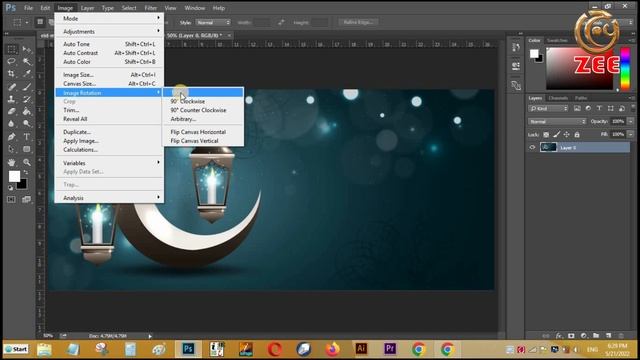Open the Style dropdown in options bar
The width and height of the screenshot is (640, 360).
click(x=213, y=22)
